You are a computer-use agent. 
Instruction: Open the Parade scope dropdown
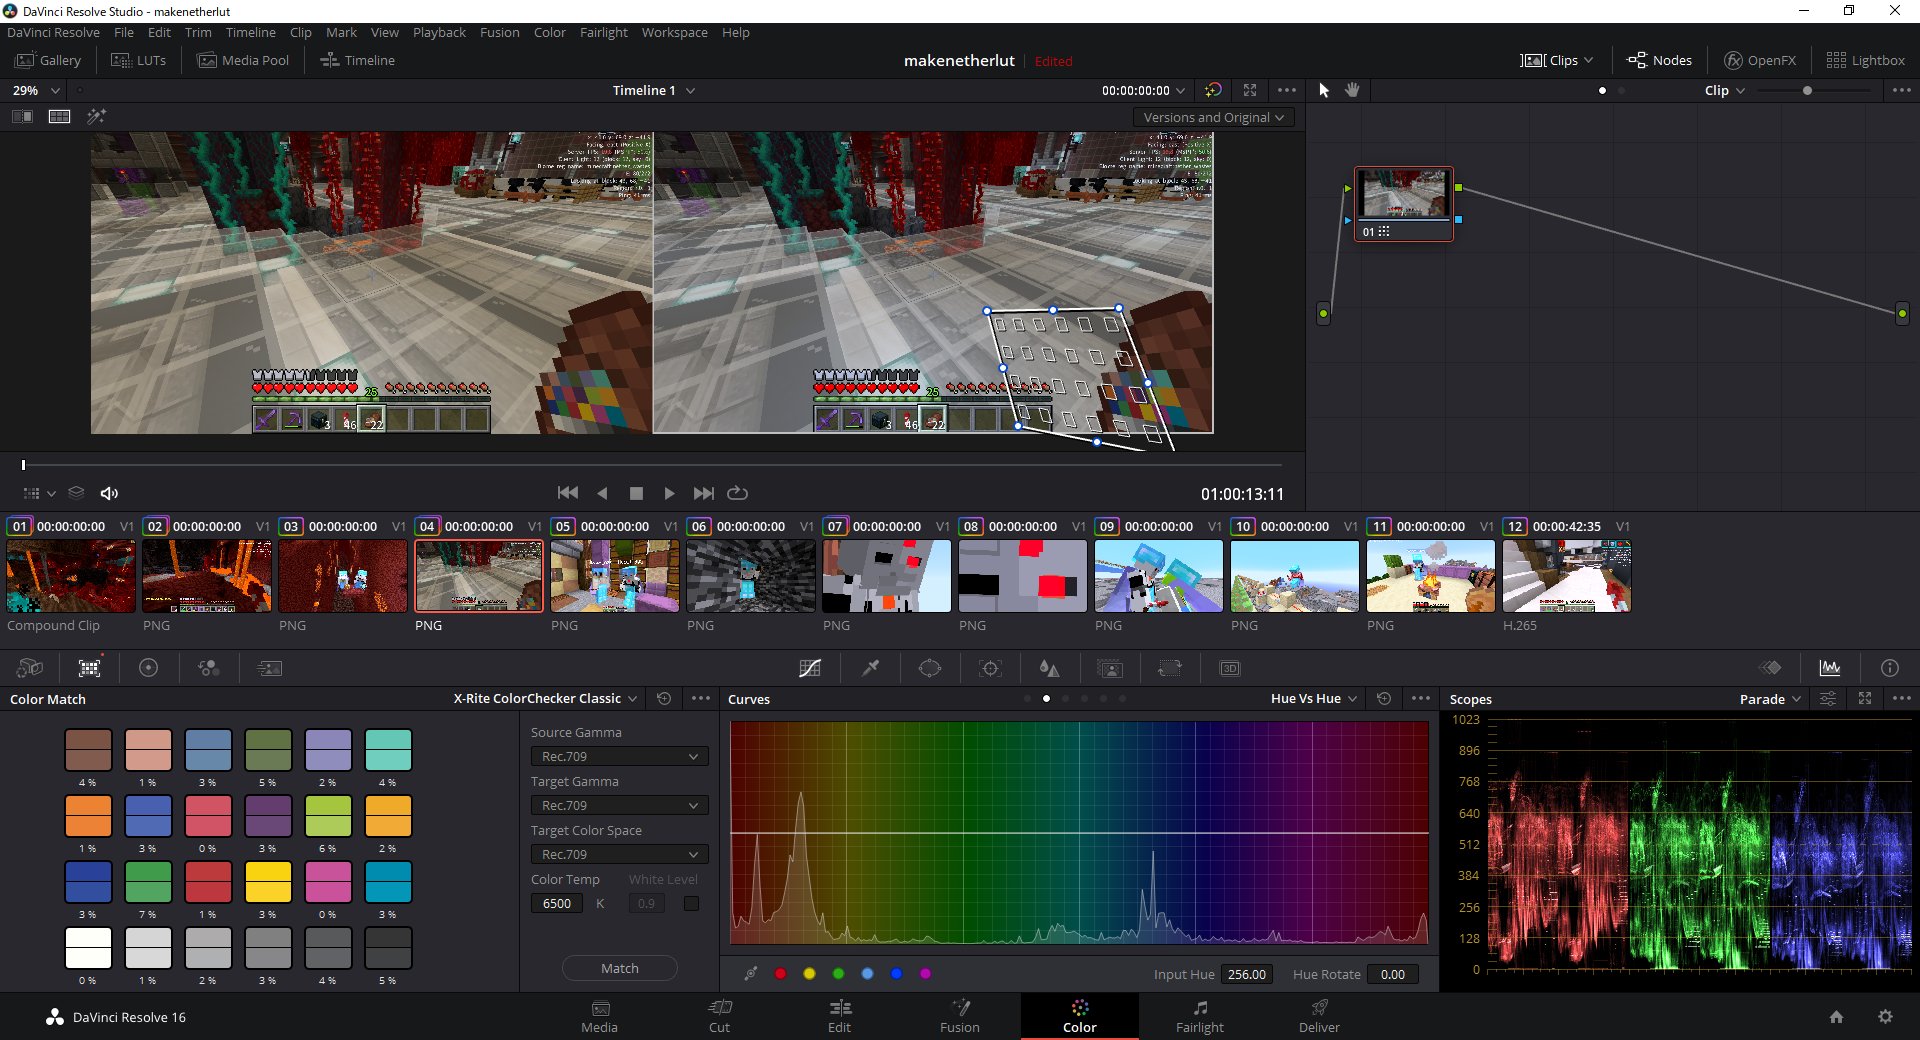coord(1768,699)
